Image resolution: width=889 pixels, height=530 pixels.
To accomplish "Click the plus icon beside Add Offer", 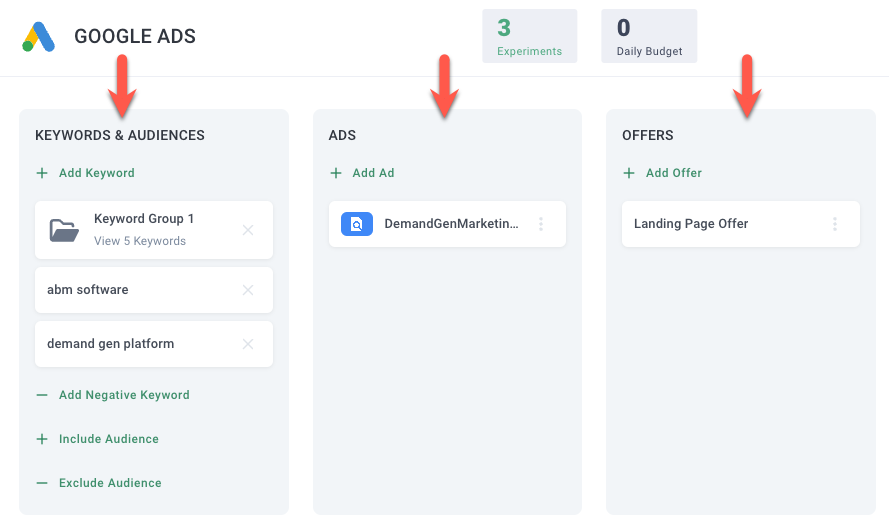I will coord(629,173).
